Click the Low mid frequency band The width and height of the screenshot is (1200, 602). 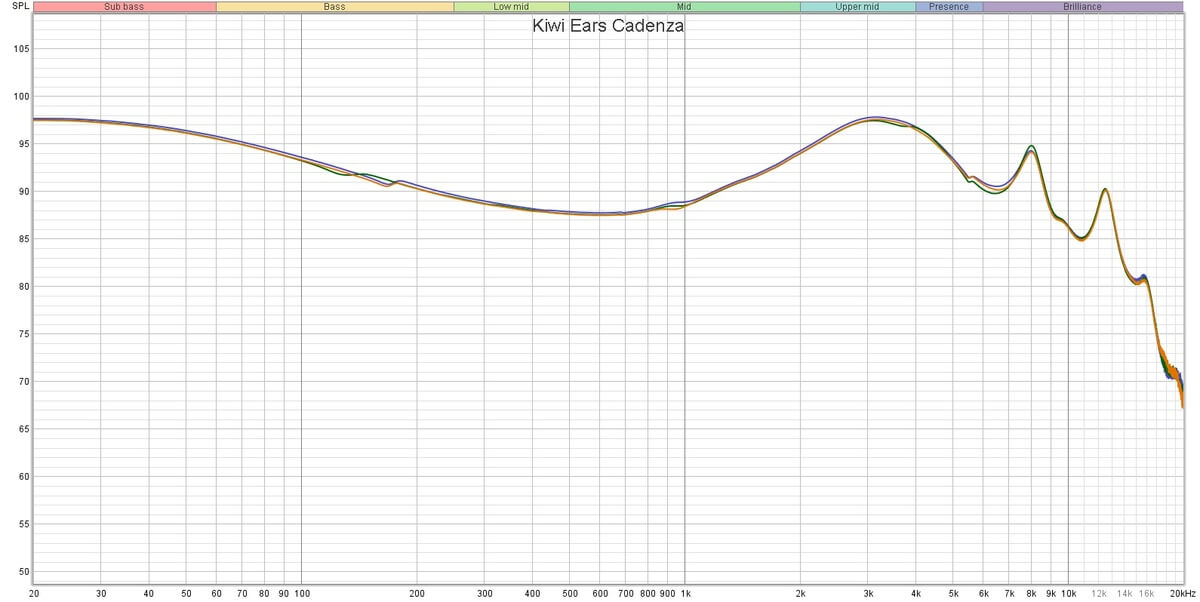point(512,7)
